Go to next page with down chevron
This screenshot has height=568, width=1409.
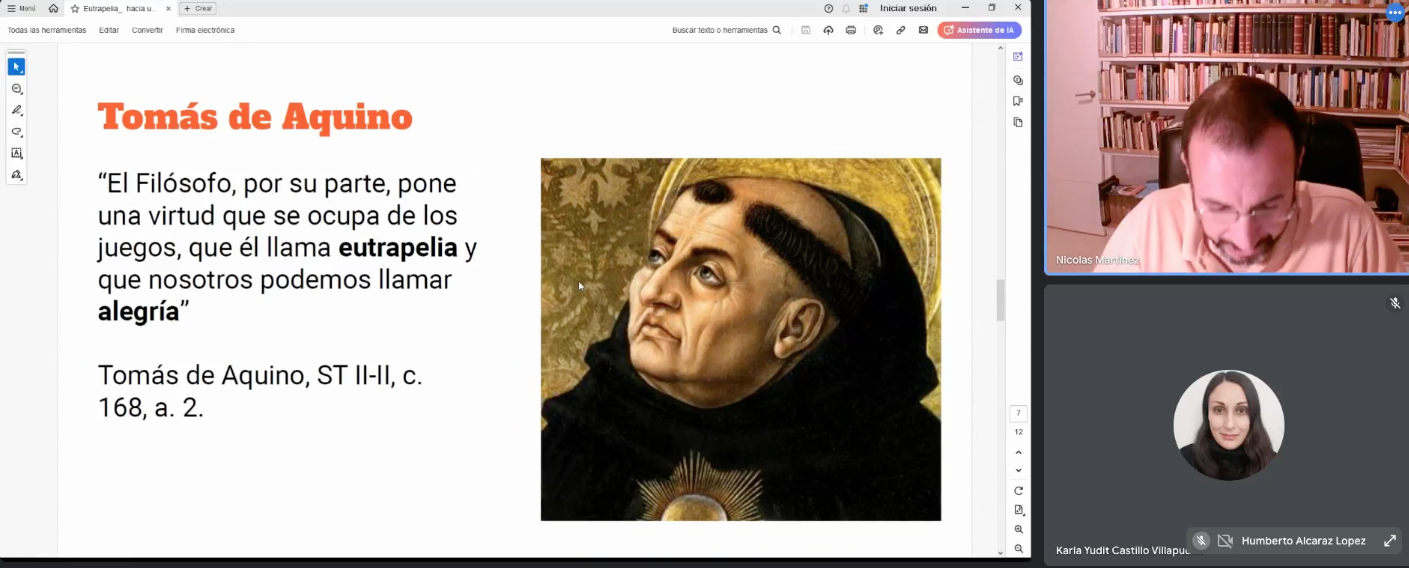[1018, 470]
